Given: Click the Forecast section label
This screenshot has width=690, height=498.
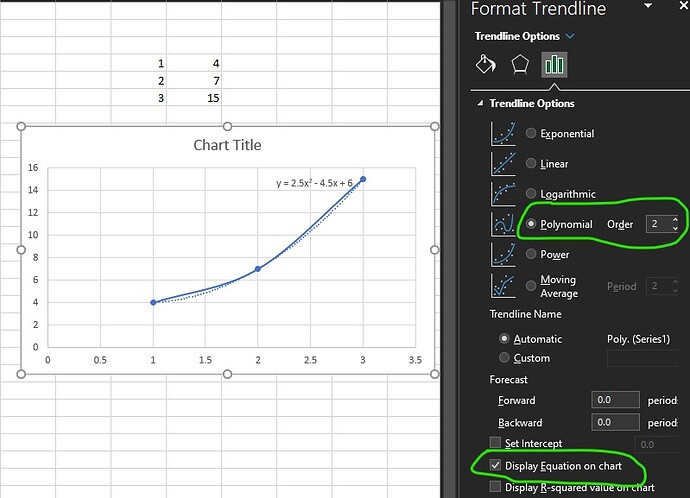Looking at the screenshot, I should (508, 380).
